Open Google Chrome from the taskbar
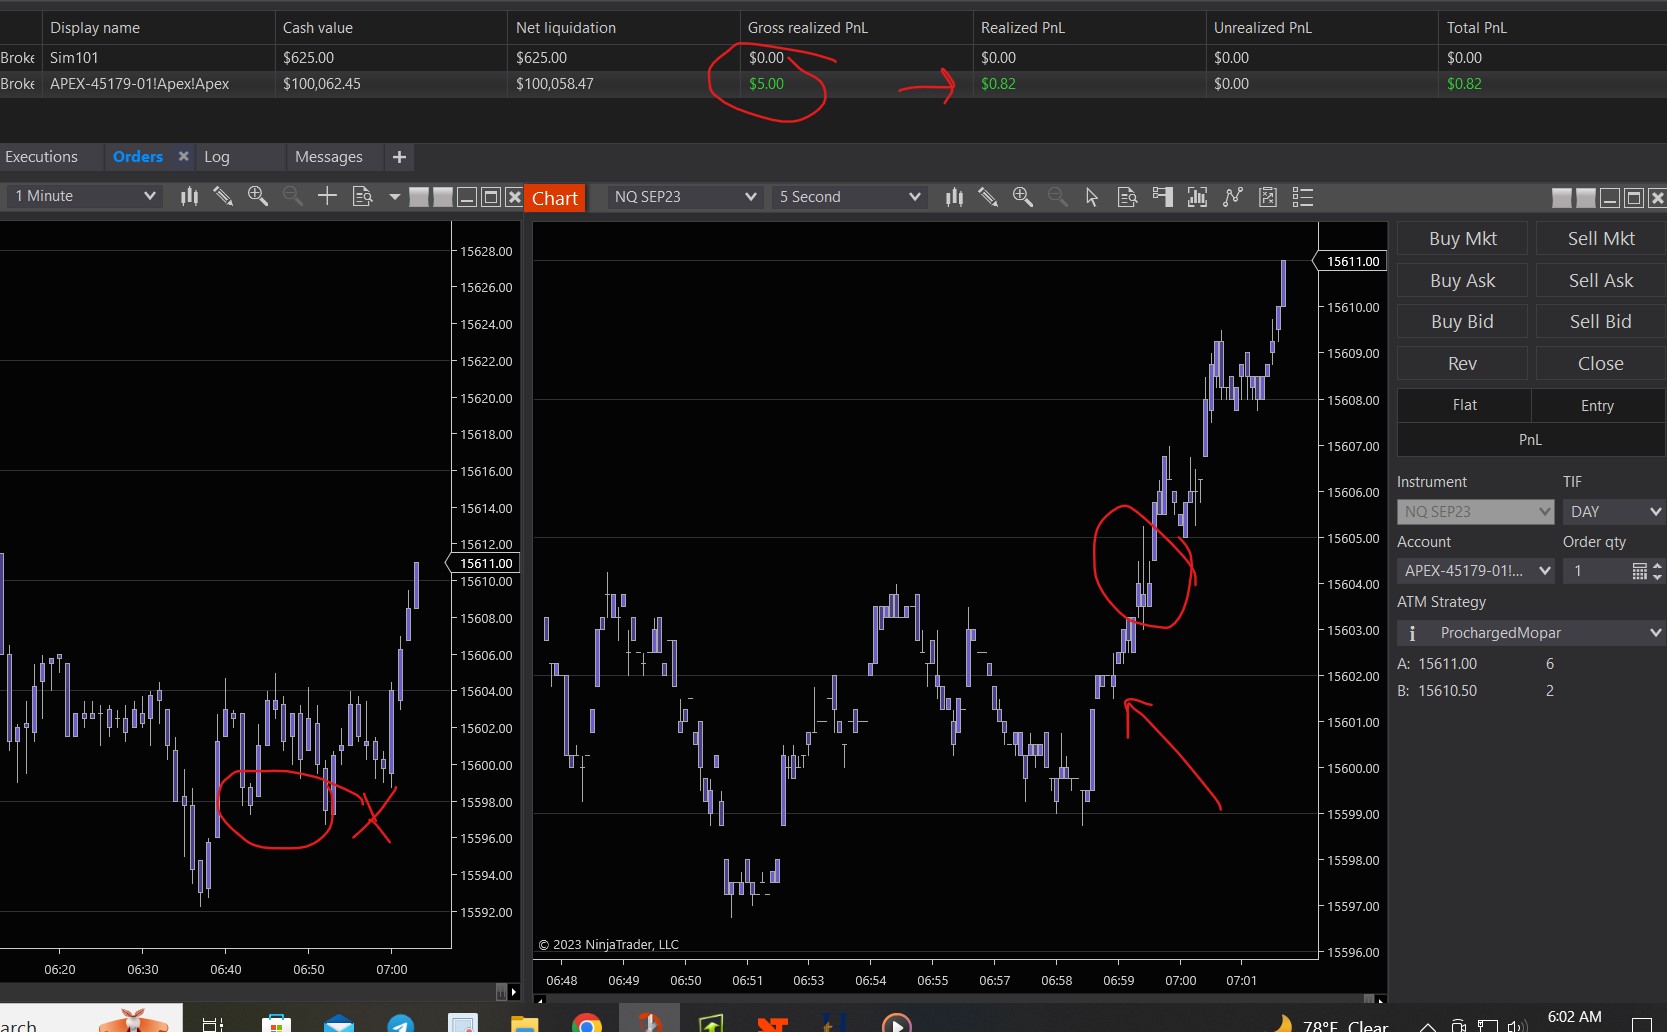Image resolution: width=1667 pixels, height=1032 pixels. [x=587, y=1024]
